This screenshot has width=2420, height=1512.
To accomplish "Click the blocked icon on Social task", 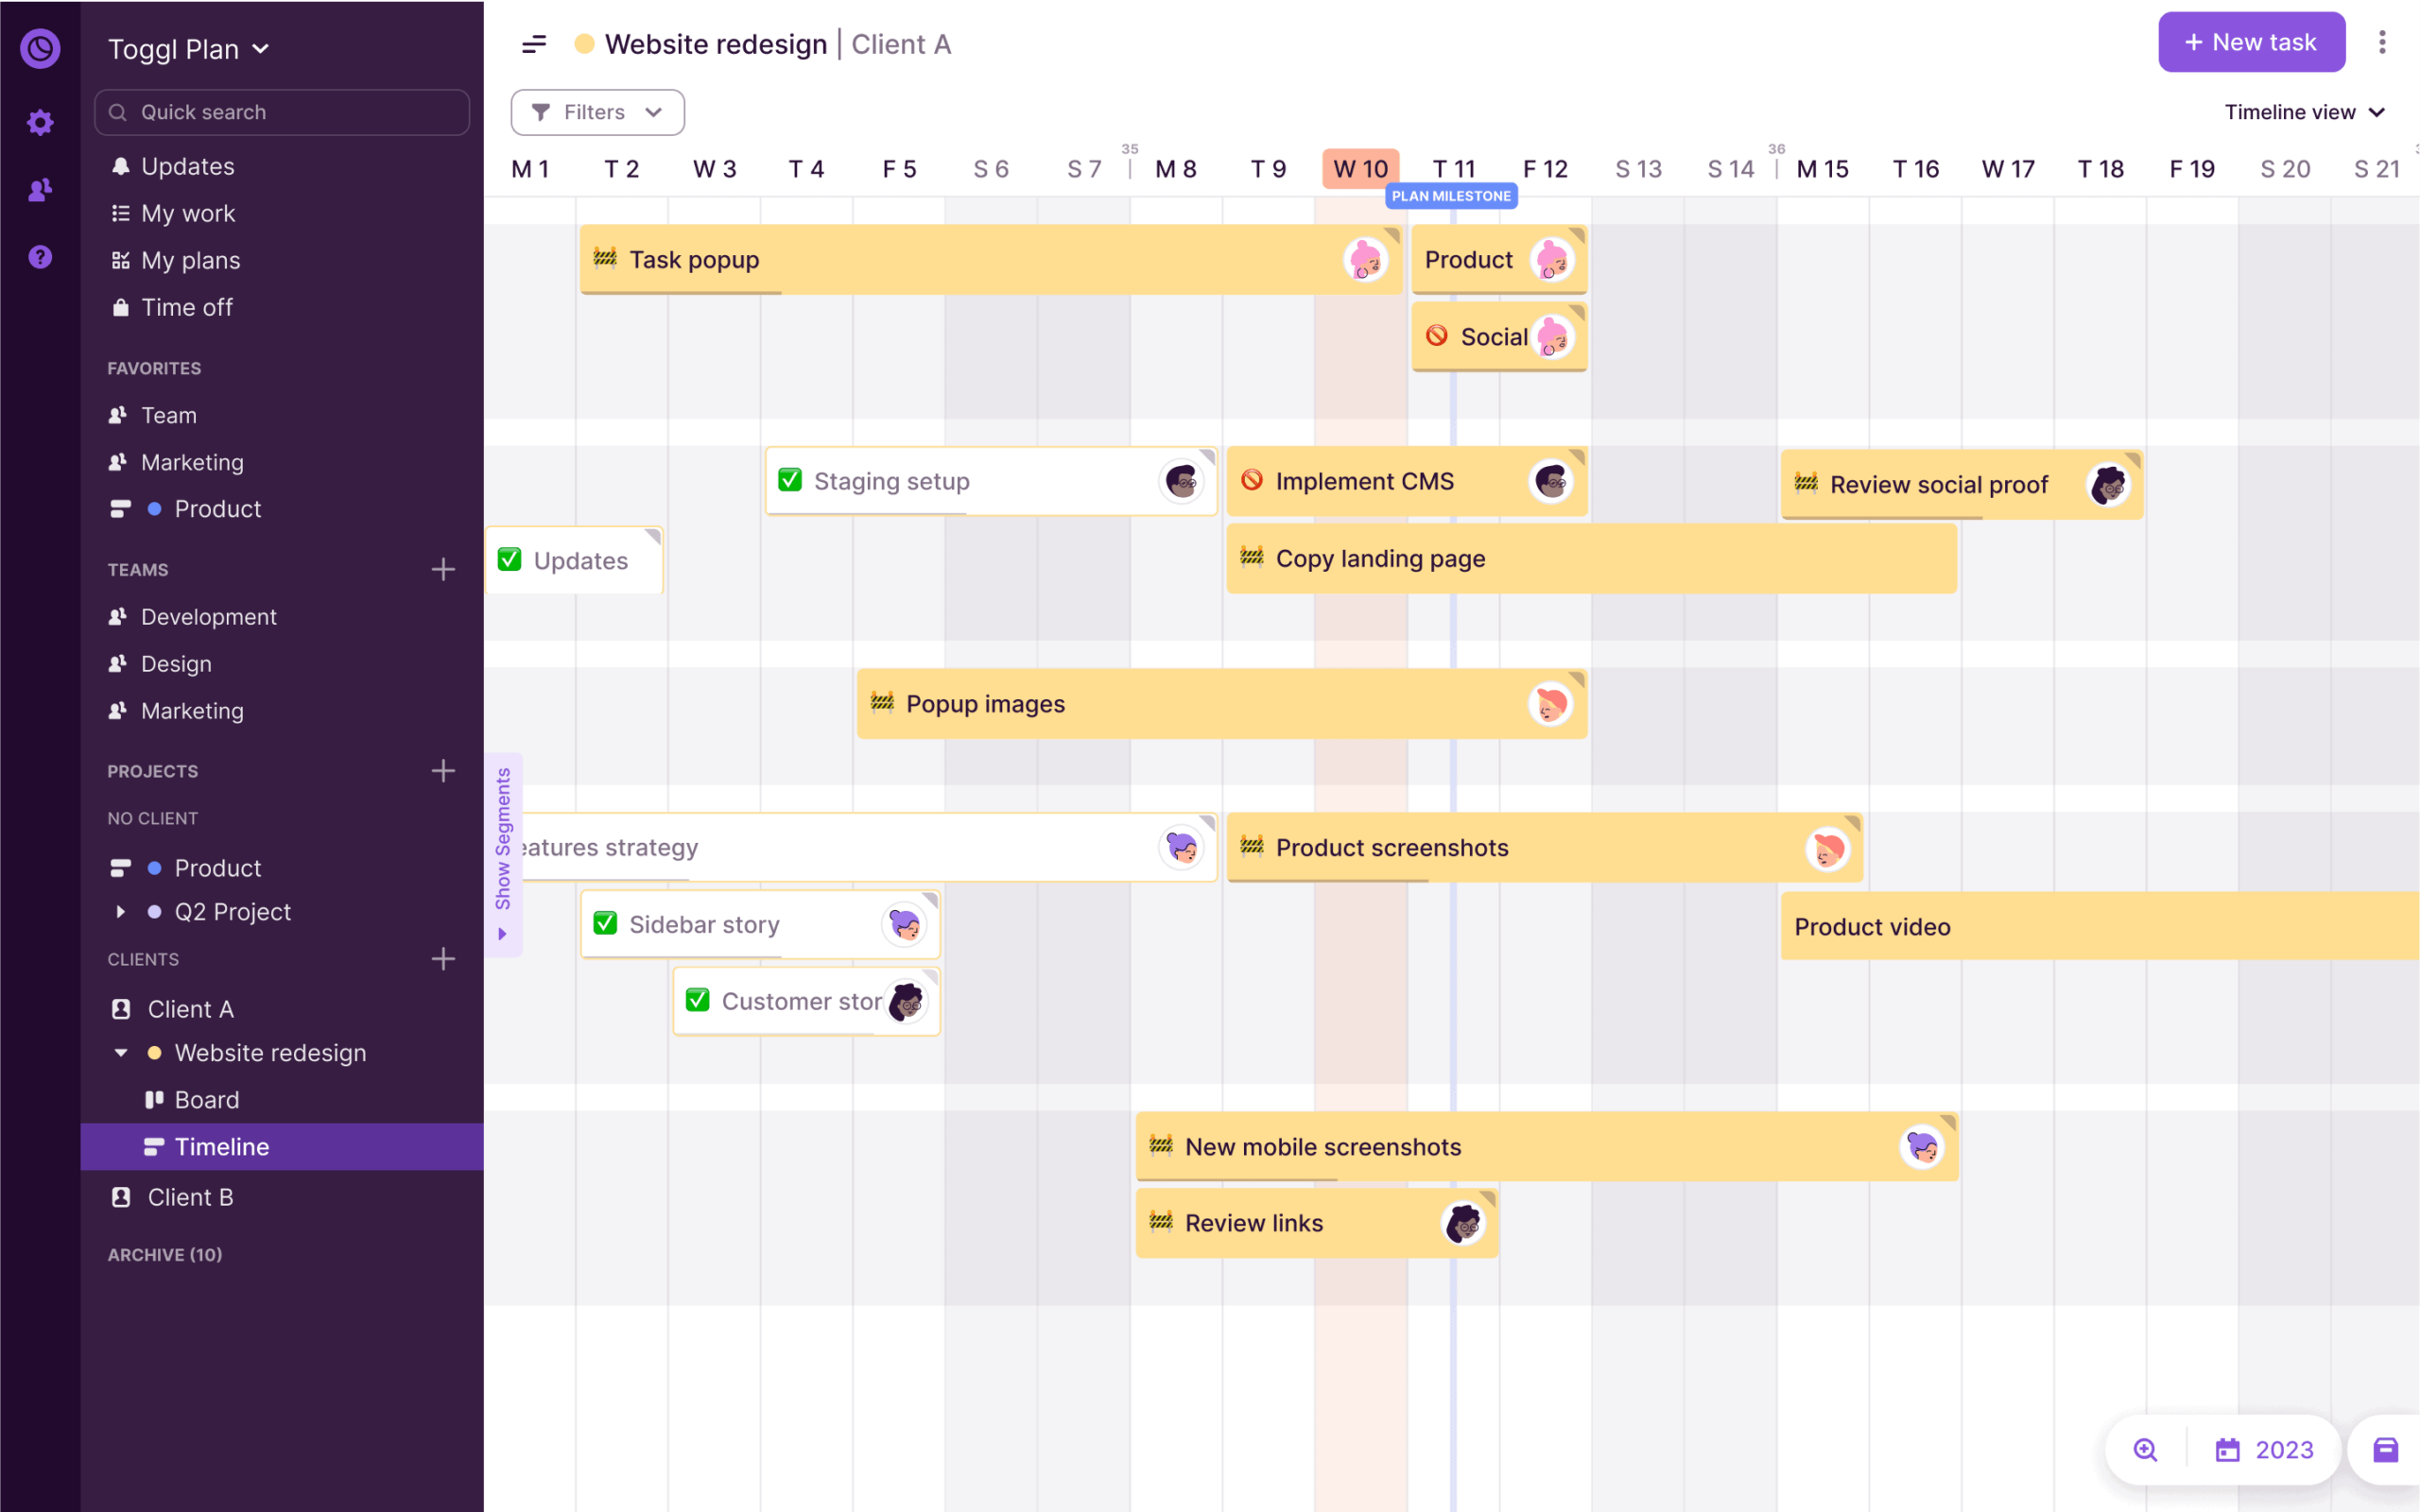I will (x=1437, y=336).
